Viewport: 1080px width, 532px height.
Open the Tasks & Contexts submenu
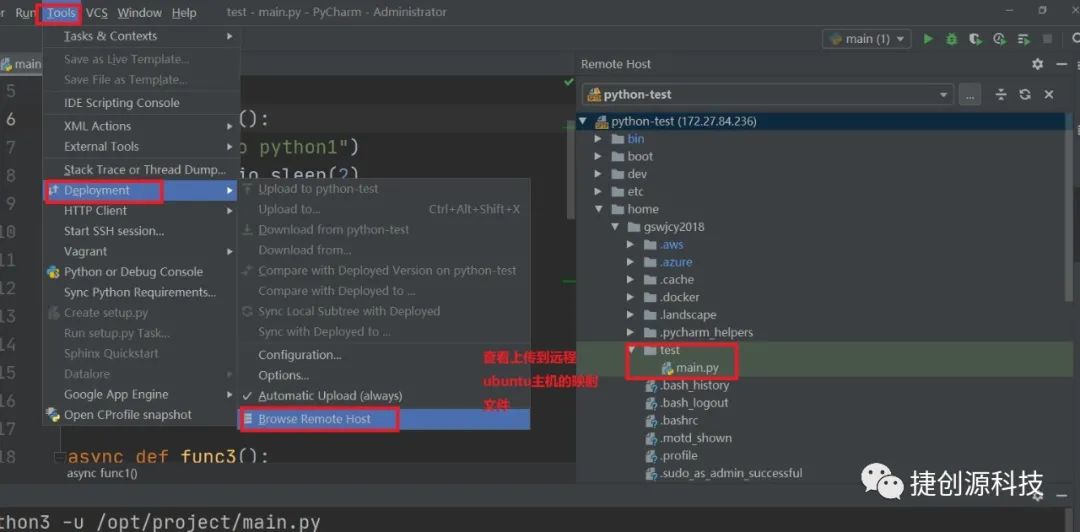(141, 36)
